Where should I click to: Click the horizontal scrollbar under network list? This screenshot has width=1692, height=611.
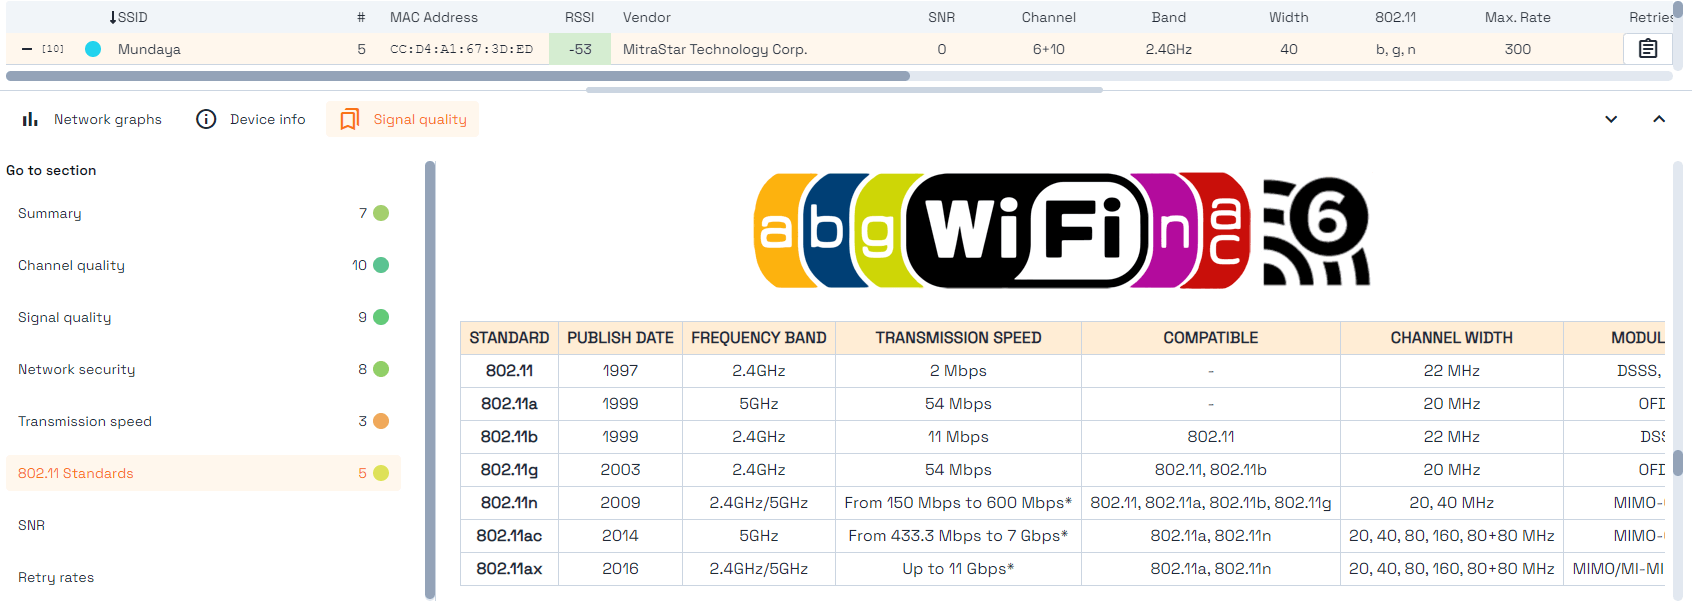pyautogui.click(x=458, y=76)
